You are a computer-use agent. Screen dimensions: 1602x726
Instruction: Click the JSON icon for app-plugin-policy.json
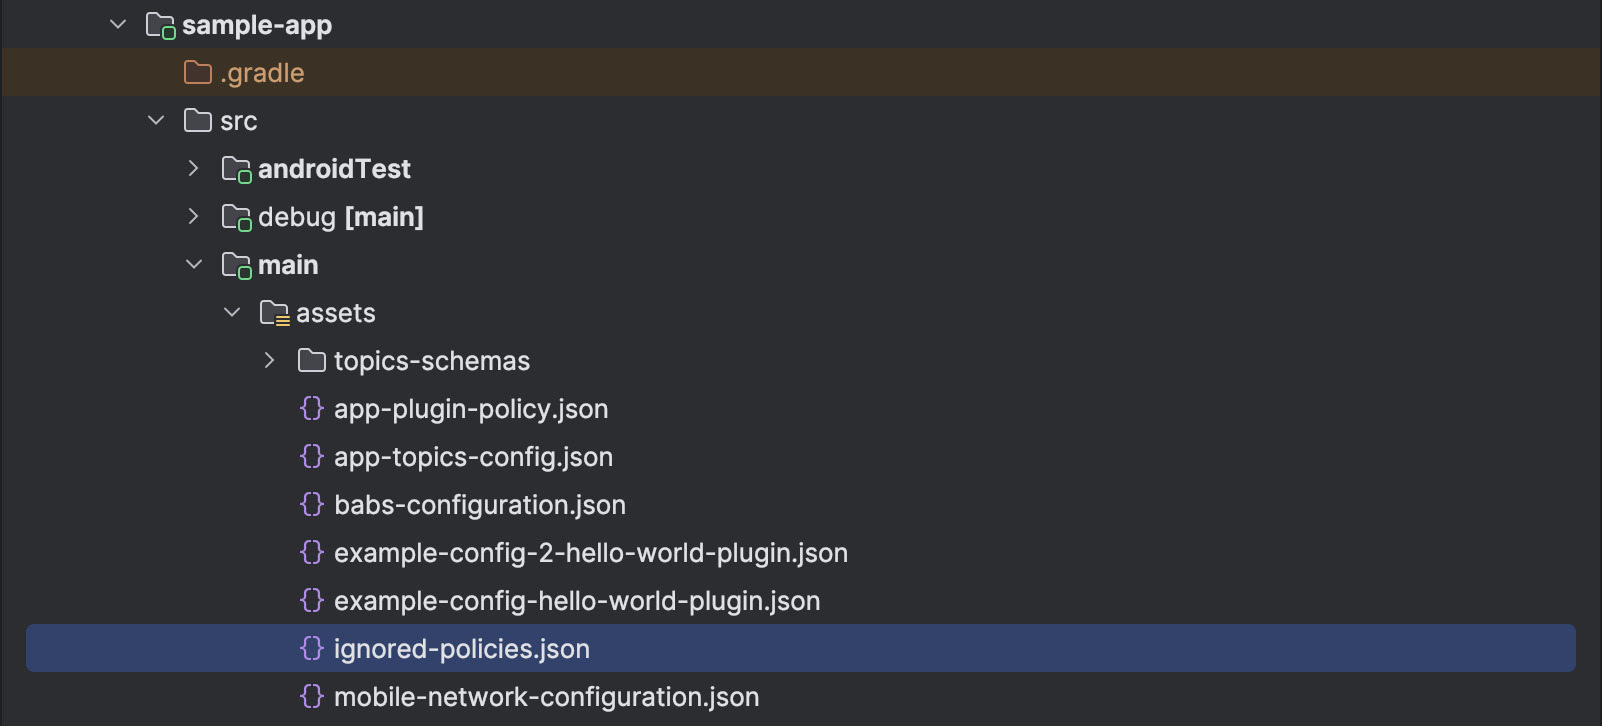(x=312, y=409)
